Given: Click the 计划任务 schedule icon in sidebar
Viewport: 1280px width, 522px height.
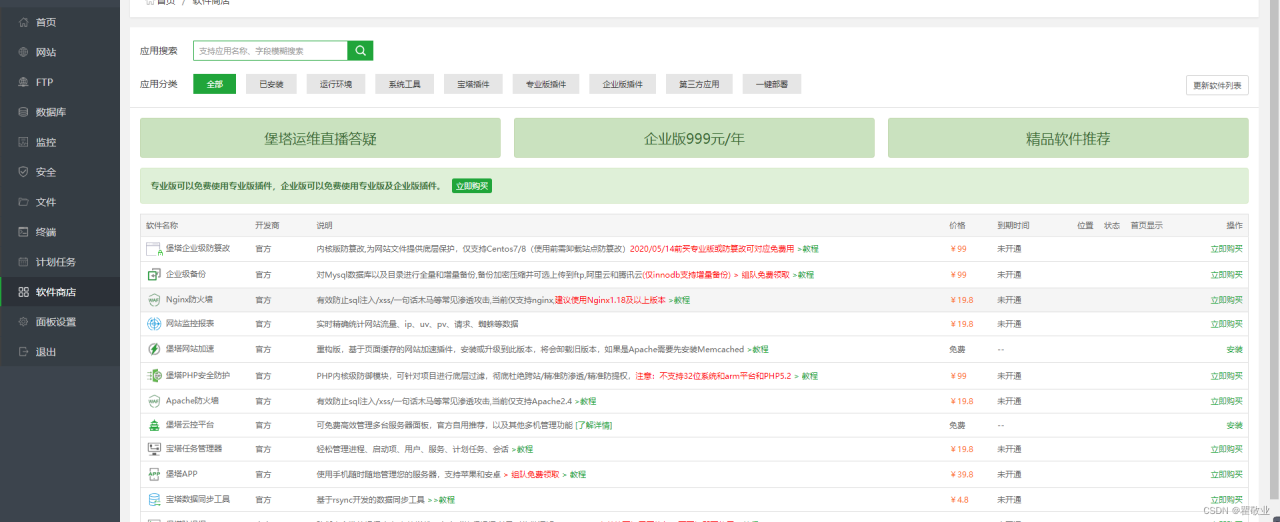Looking at the screenshot, I should tap(24, 262).
